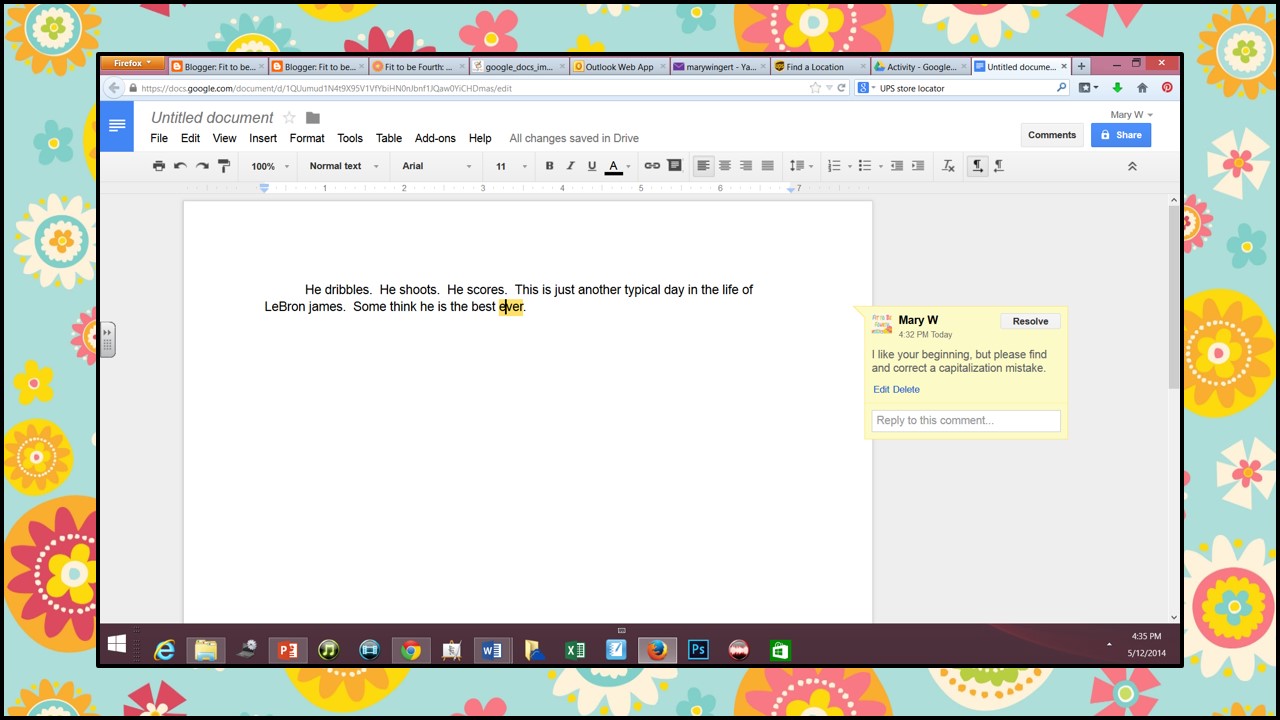Click the left indent marker on ruler
This screenshot has width=1280, height=720.
(x=264, y=188)
